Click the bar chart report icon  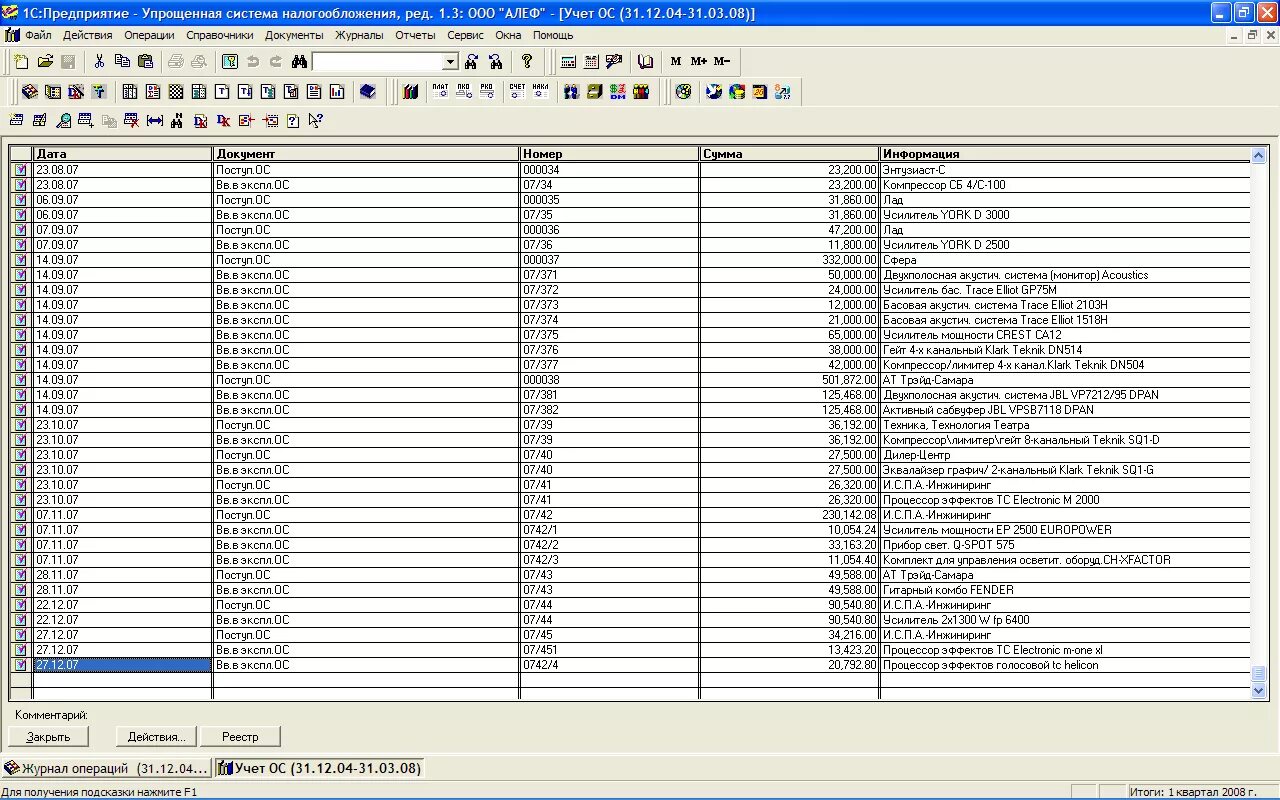coord(337,91)
